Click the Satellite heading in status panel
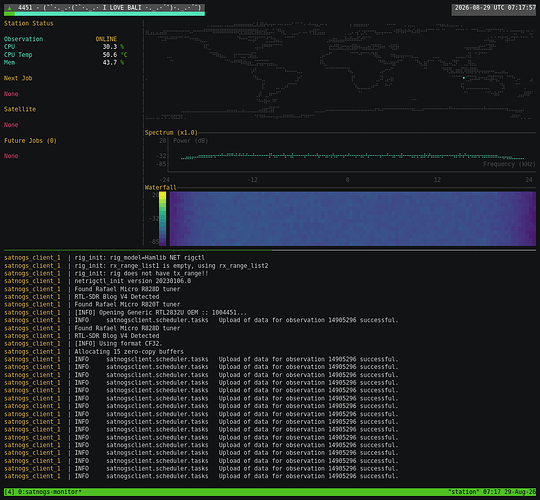This screenshot has height=500, width=540. pyautogui.click(x=20, y=109)
